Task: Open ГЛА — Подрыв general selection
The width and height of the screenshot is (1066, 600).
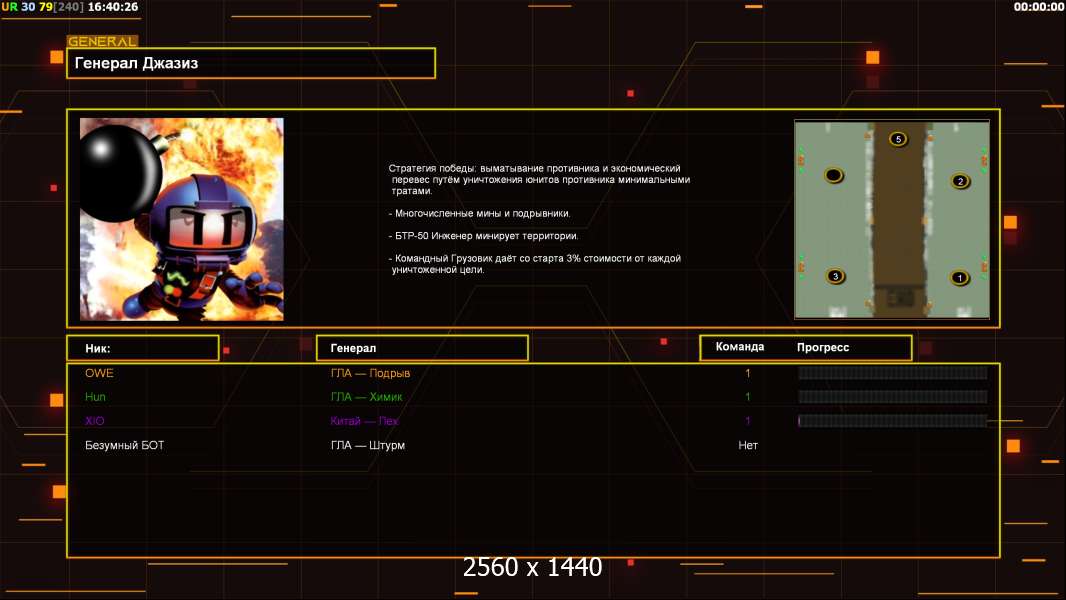Action: pos(371,373)
